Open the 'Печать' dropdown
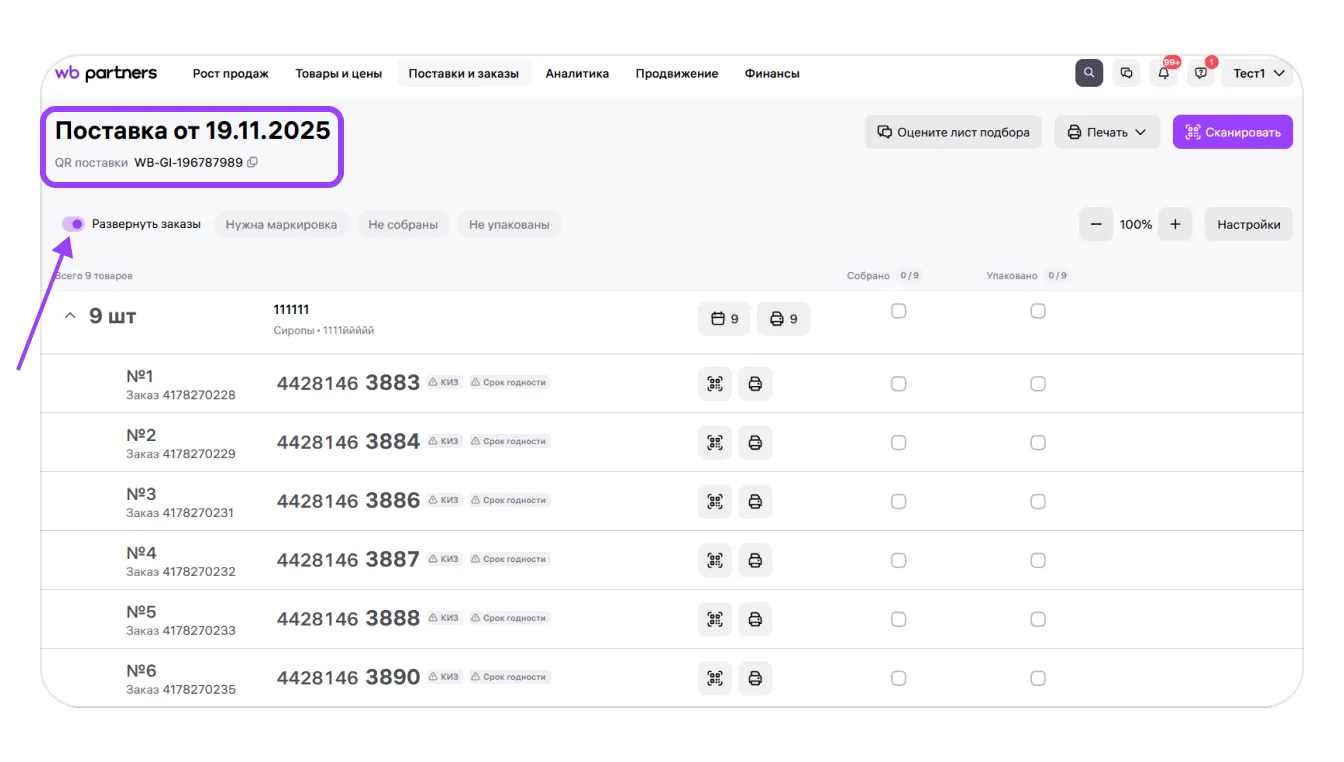This screenshot has height=762, width=1344. (1106, 132)
